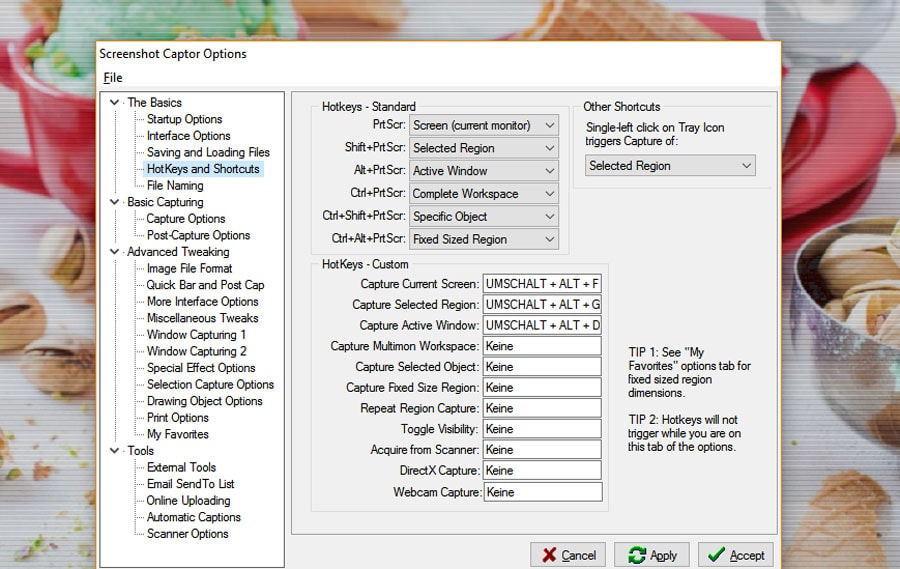Viewport: 900px width, 569px height.
Task: Click the Acquire from Scanner field
Action: 542,449
